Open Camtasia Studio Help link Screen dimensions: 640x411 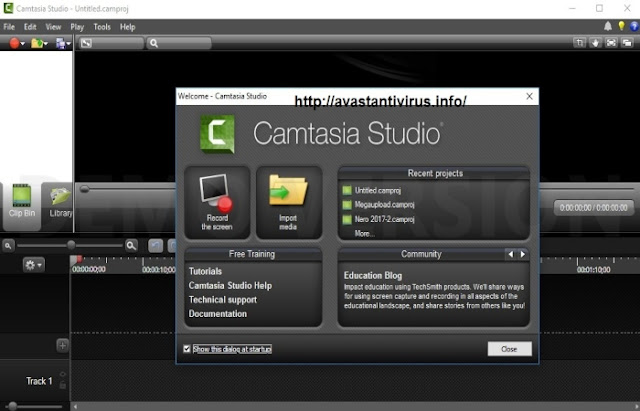(230, 286)
